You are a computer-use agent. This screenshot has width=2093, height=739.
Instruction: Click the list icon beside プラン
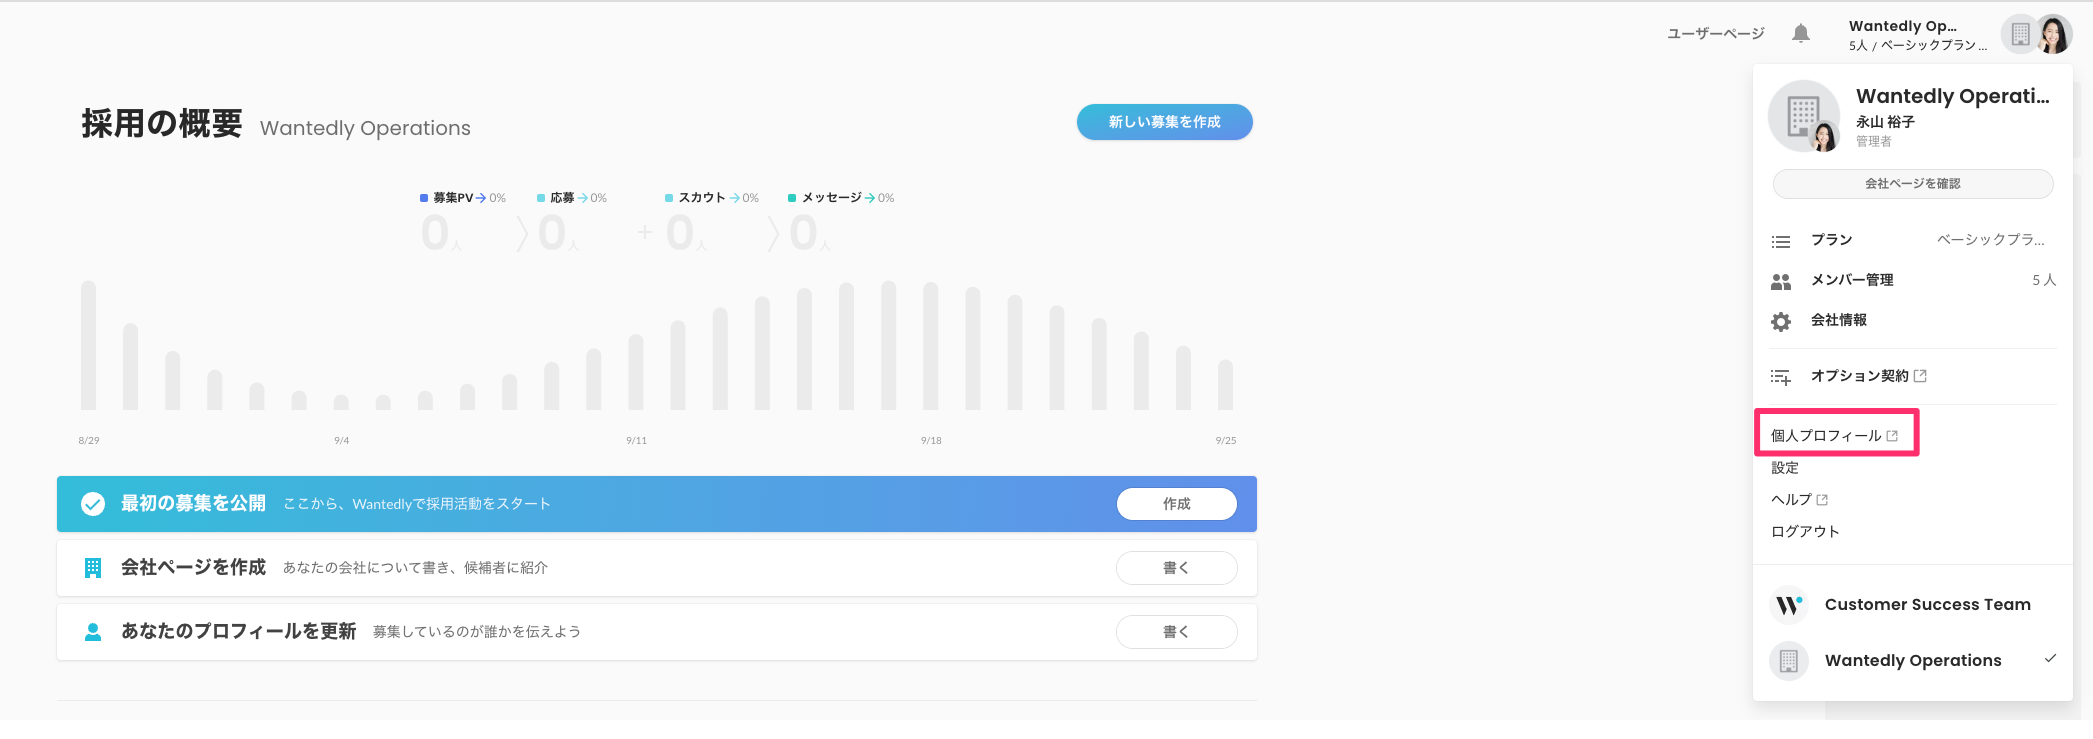[x=1781, y=241]
